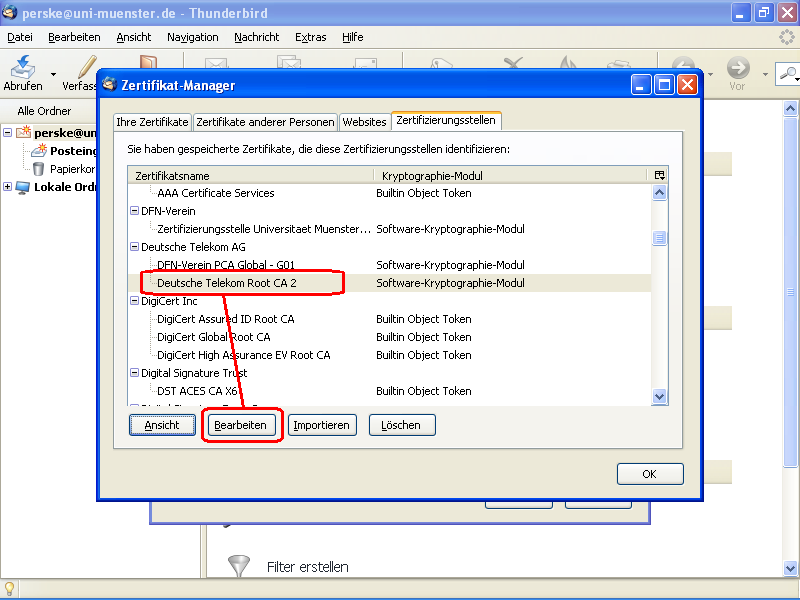The height and width of the screenshot is (600, 800).
Task: Open the search magnifier on the toolbar
Action: point(789,74)
